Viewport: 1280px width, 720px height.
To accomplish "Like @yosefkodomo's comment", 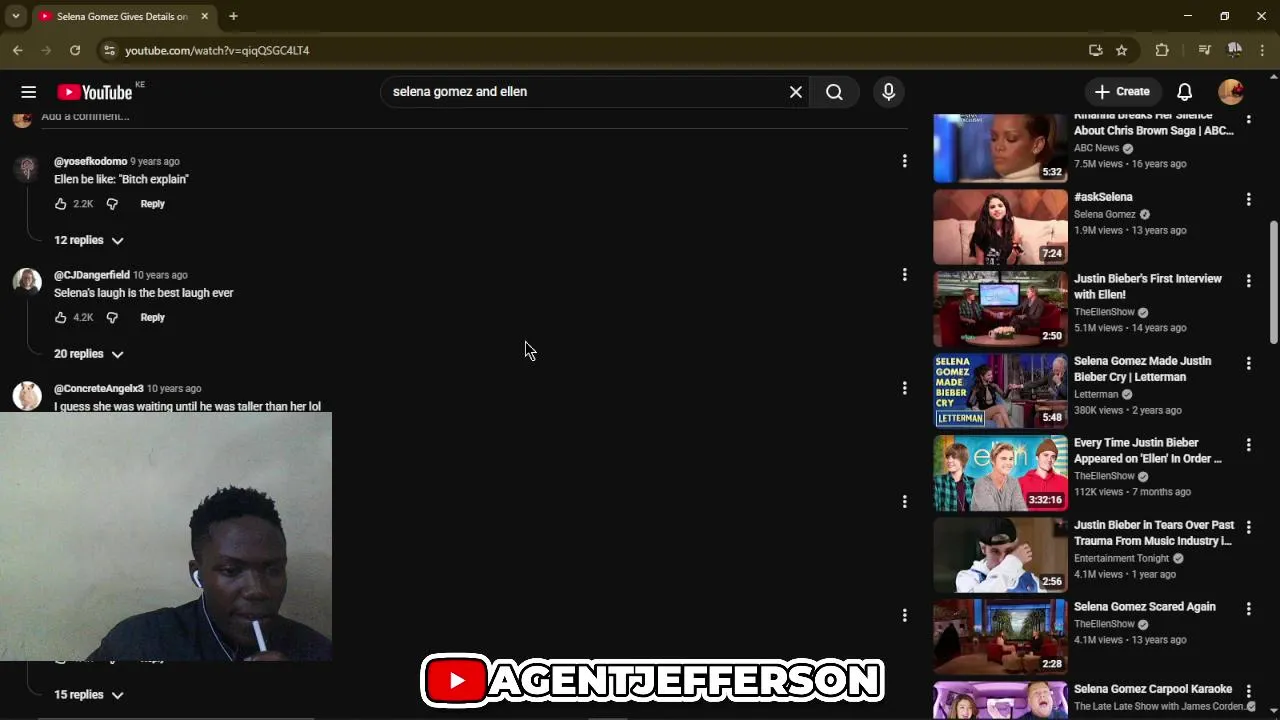I will point(61,204).
